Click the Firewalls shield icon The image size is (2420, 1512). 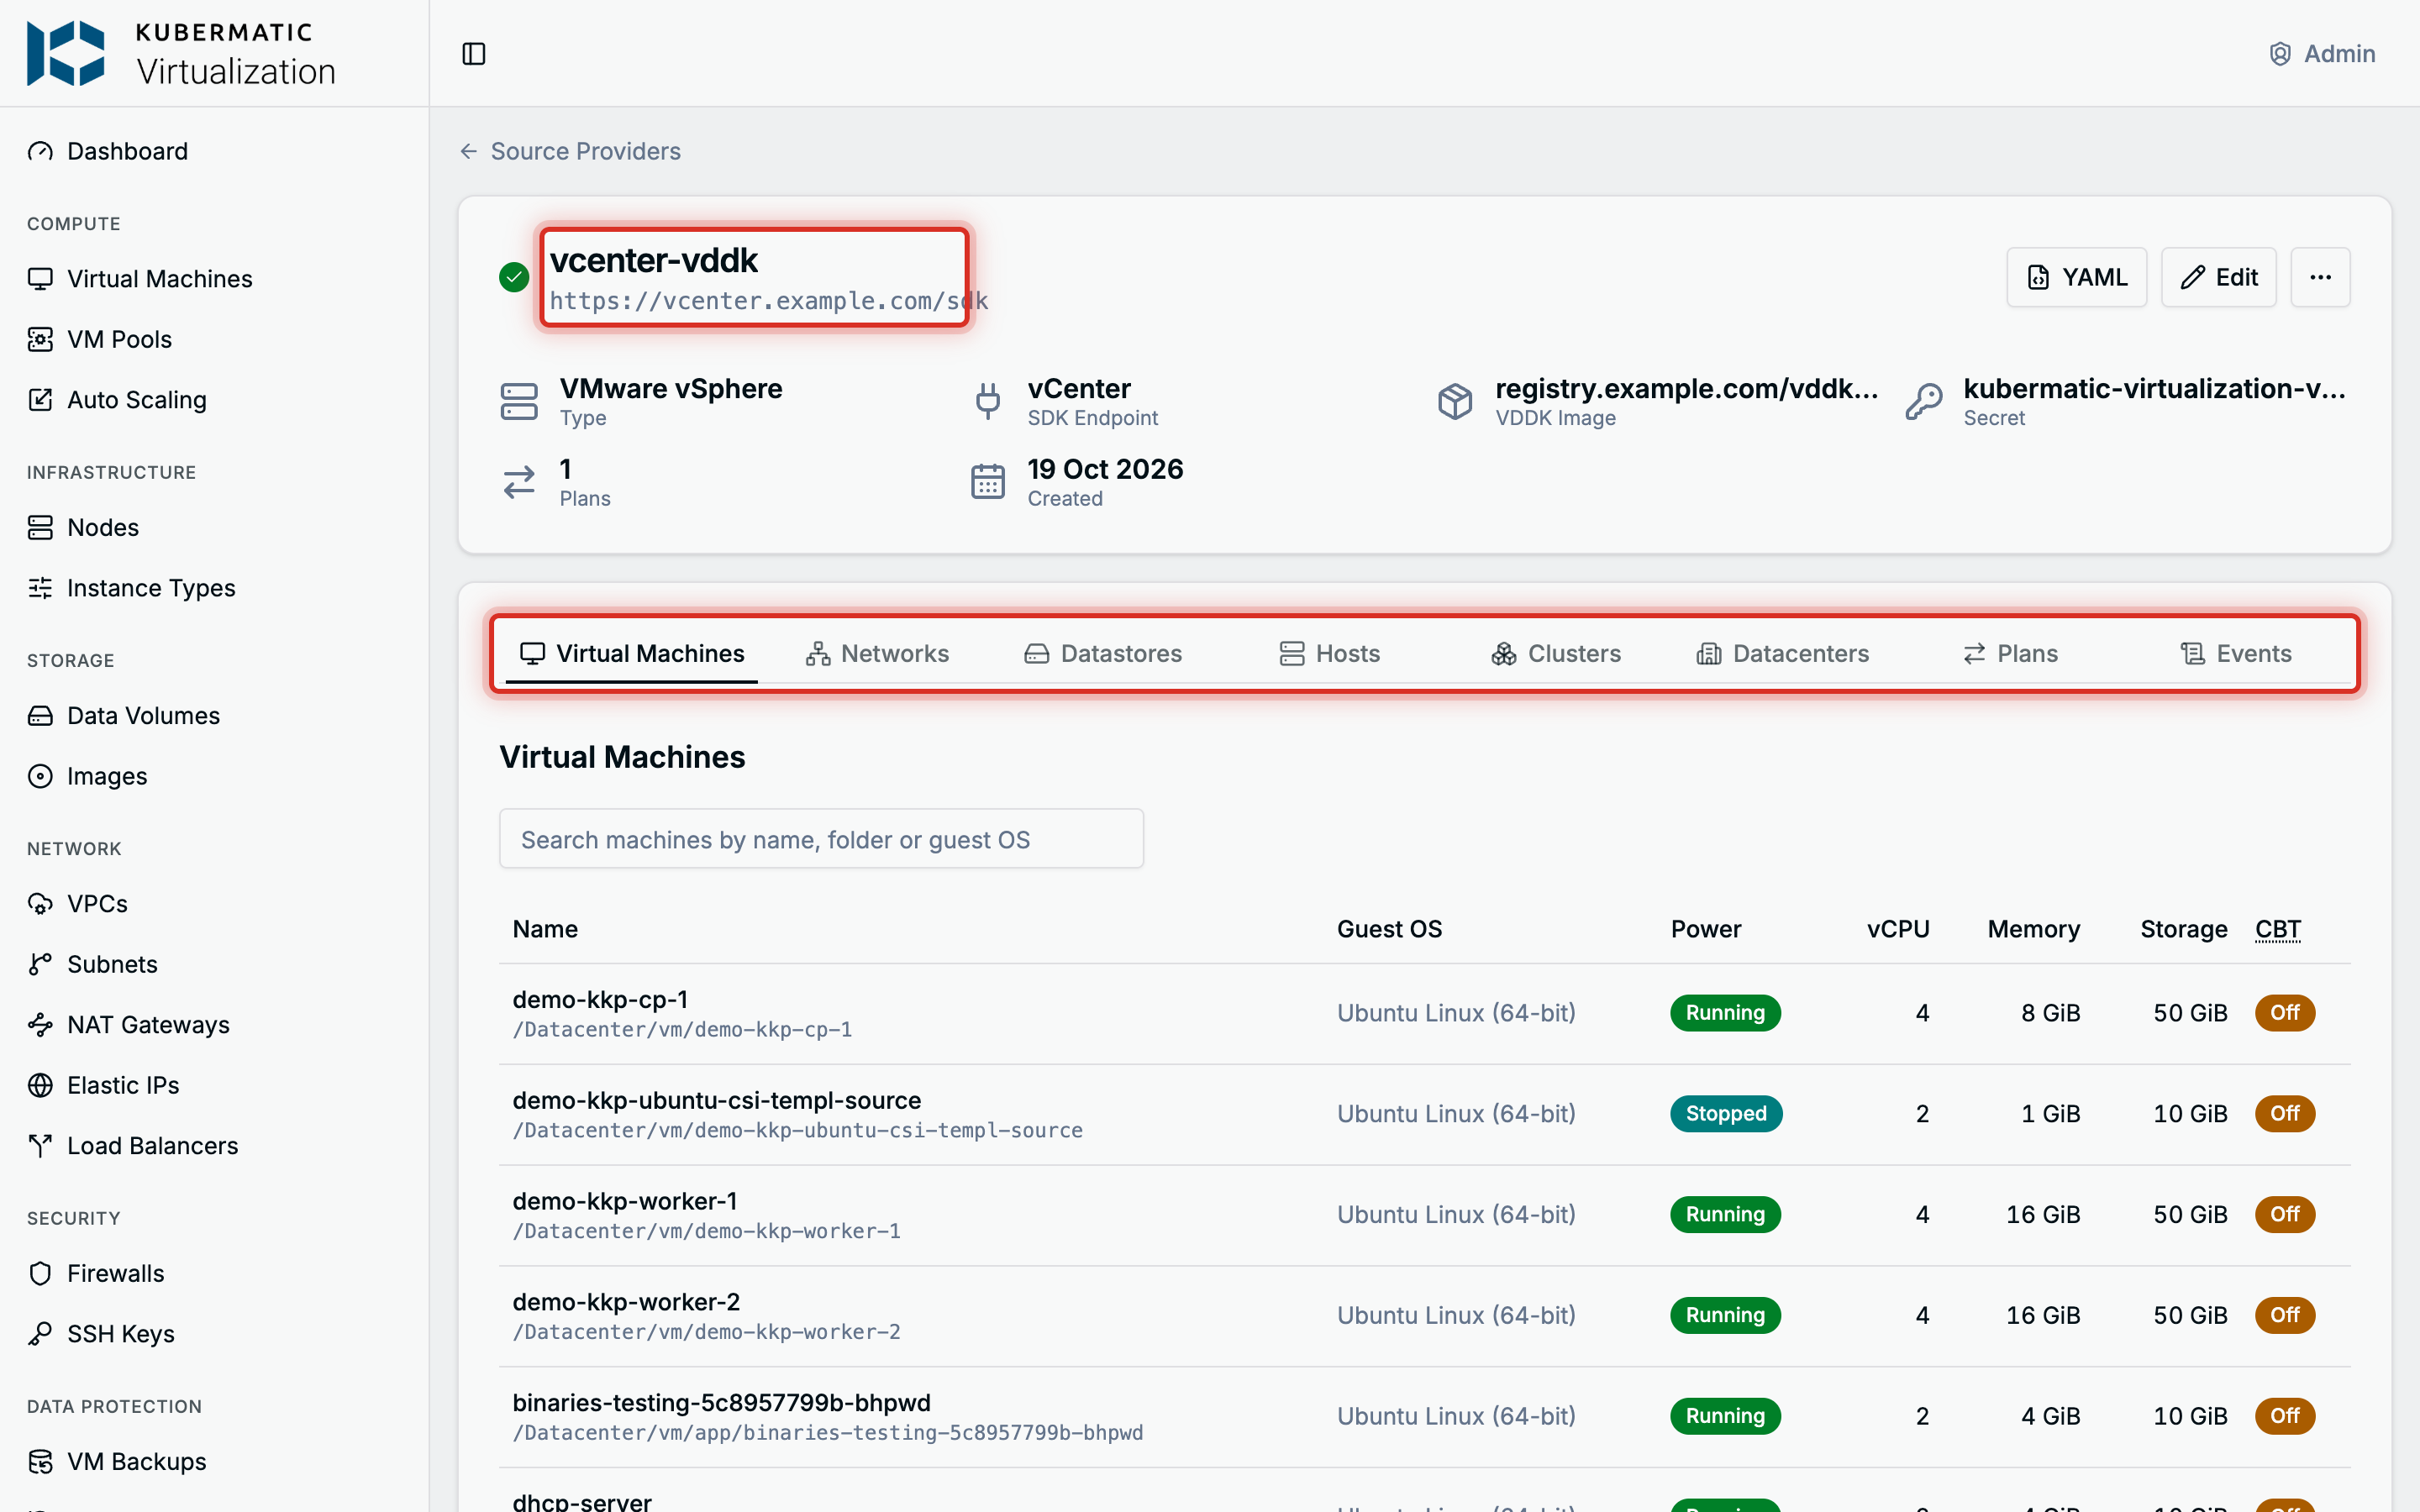pos(40,1273)
